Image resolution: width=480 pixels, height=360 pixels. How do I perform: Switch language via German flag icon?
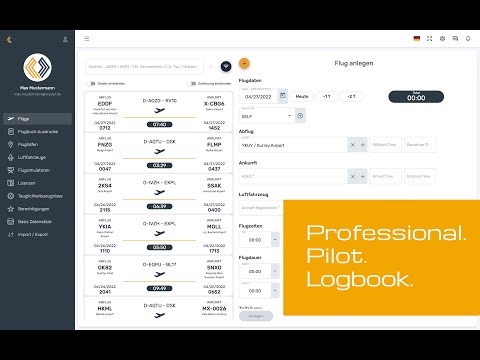pyautogui.click(x=417, y=39)
